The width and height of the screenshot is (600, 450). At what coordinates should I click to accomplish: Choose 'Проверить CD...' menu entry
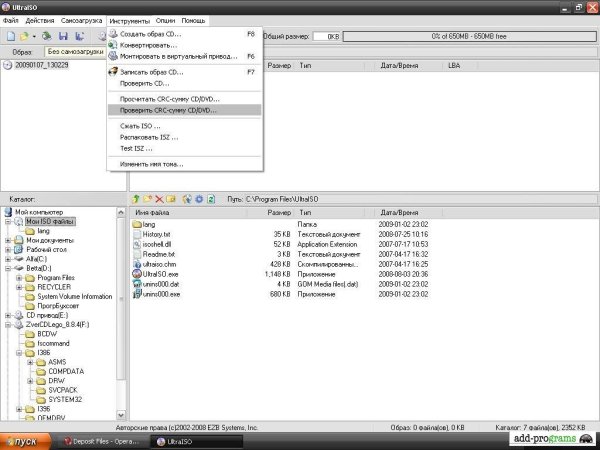click(185, 83)
